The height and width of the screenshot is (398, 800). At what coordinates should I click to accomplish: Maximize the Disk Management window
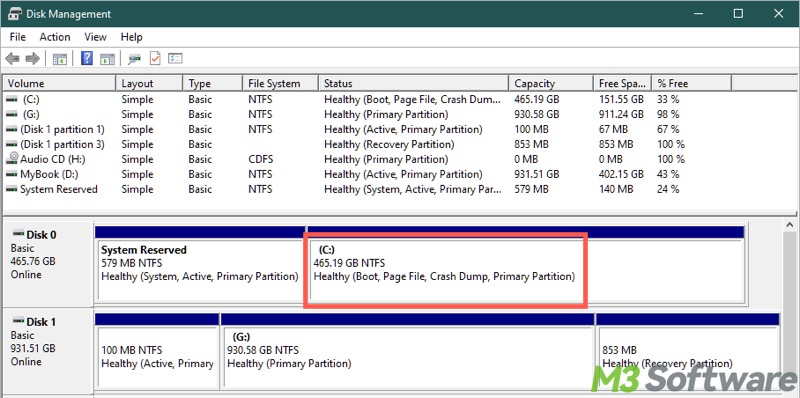click(738, 14)
